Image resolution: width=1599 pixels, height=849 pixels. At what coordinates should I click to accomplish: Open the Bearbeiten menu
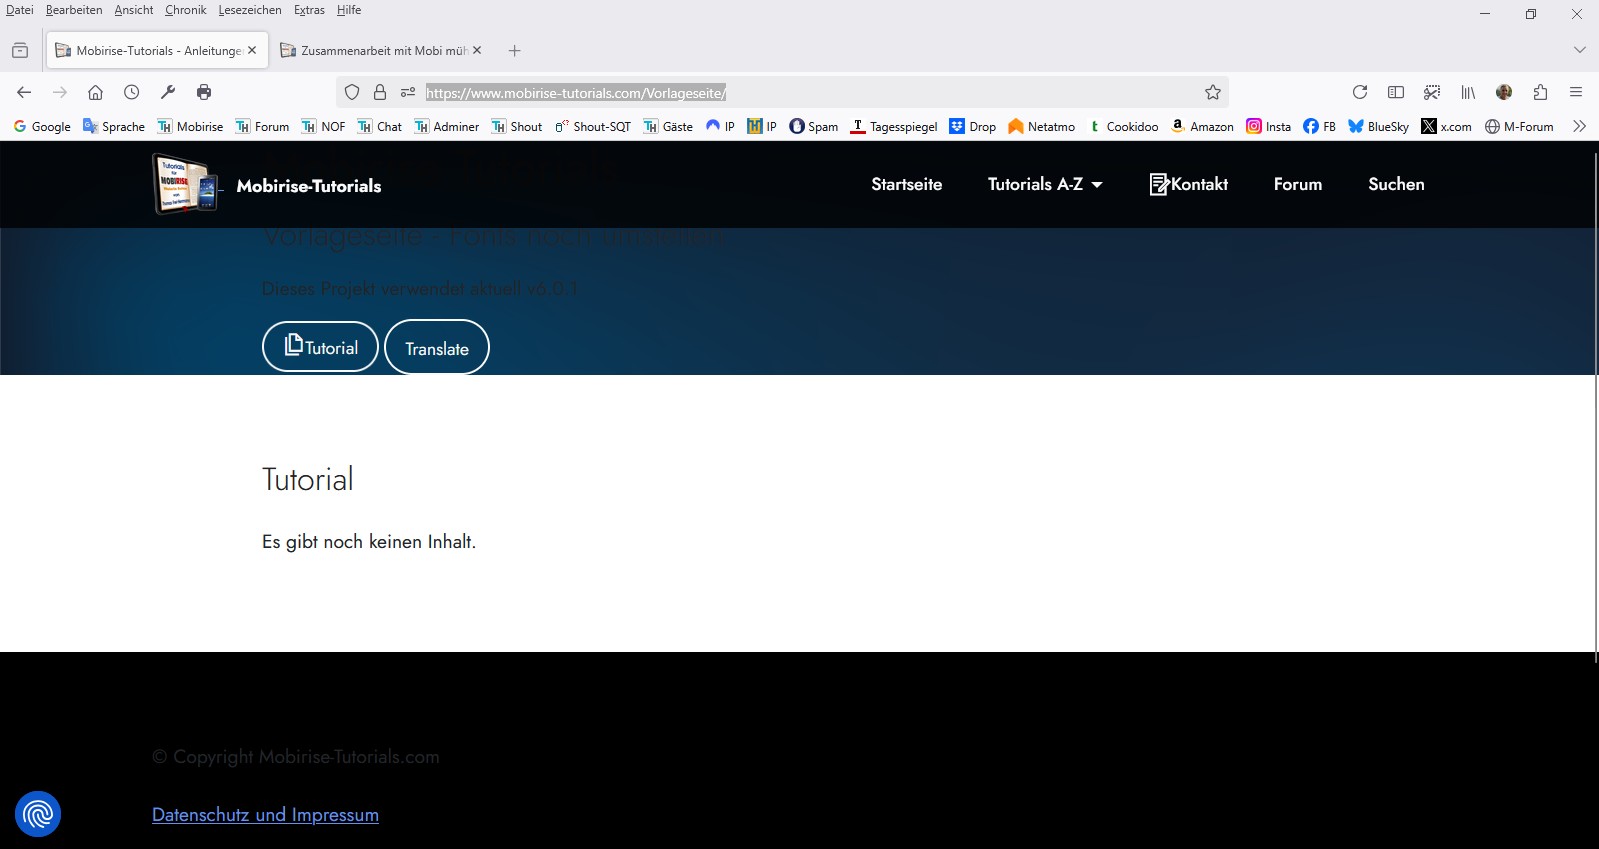(x=74, y=10)
